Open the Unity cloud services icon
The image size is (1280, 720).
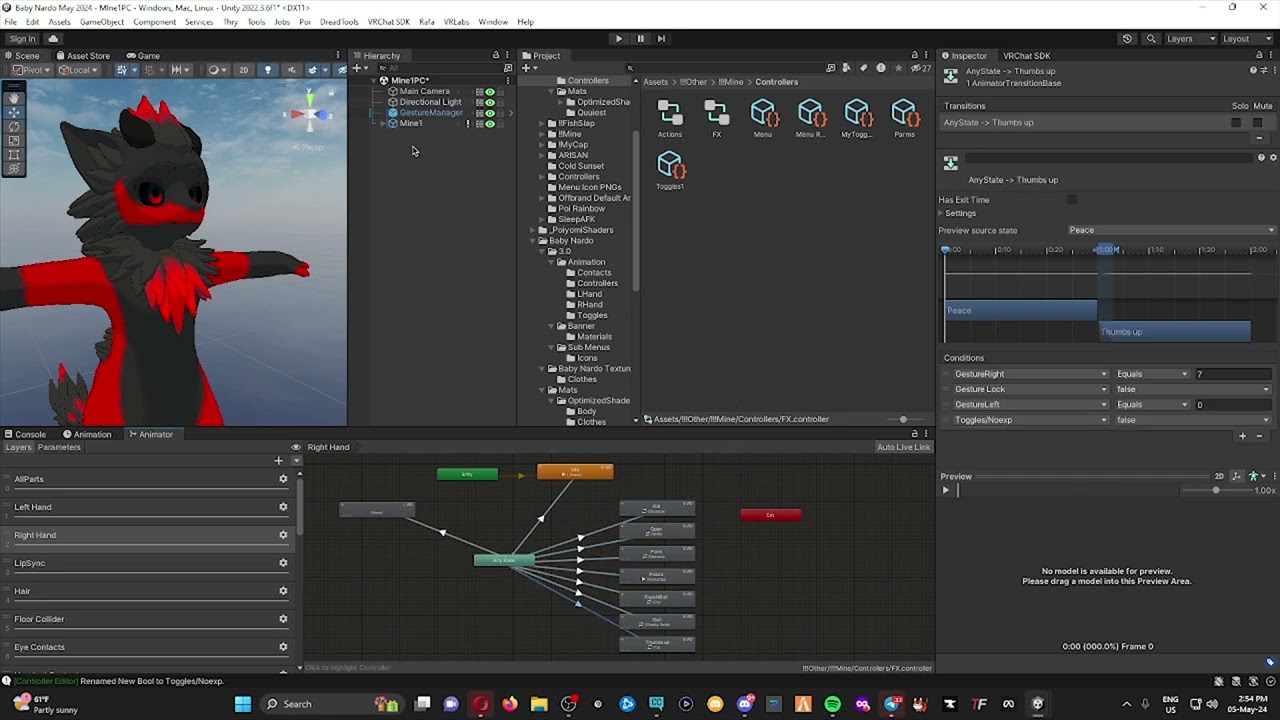click(53, 39)
